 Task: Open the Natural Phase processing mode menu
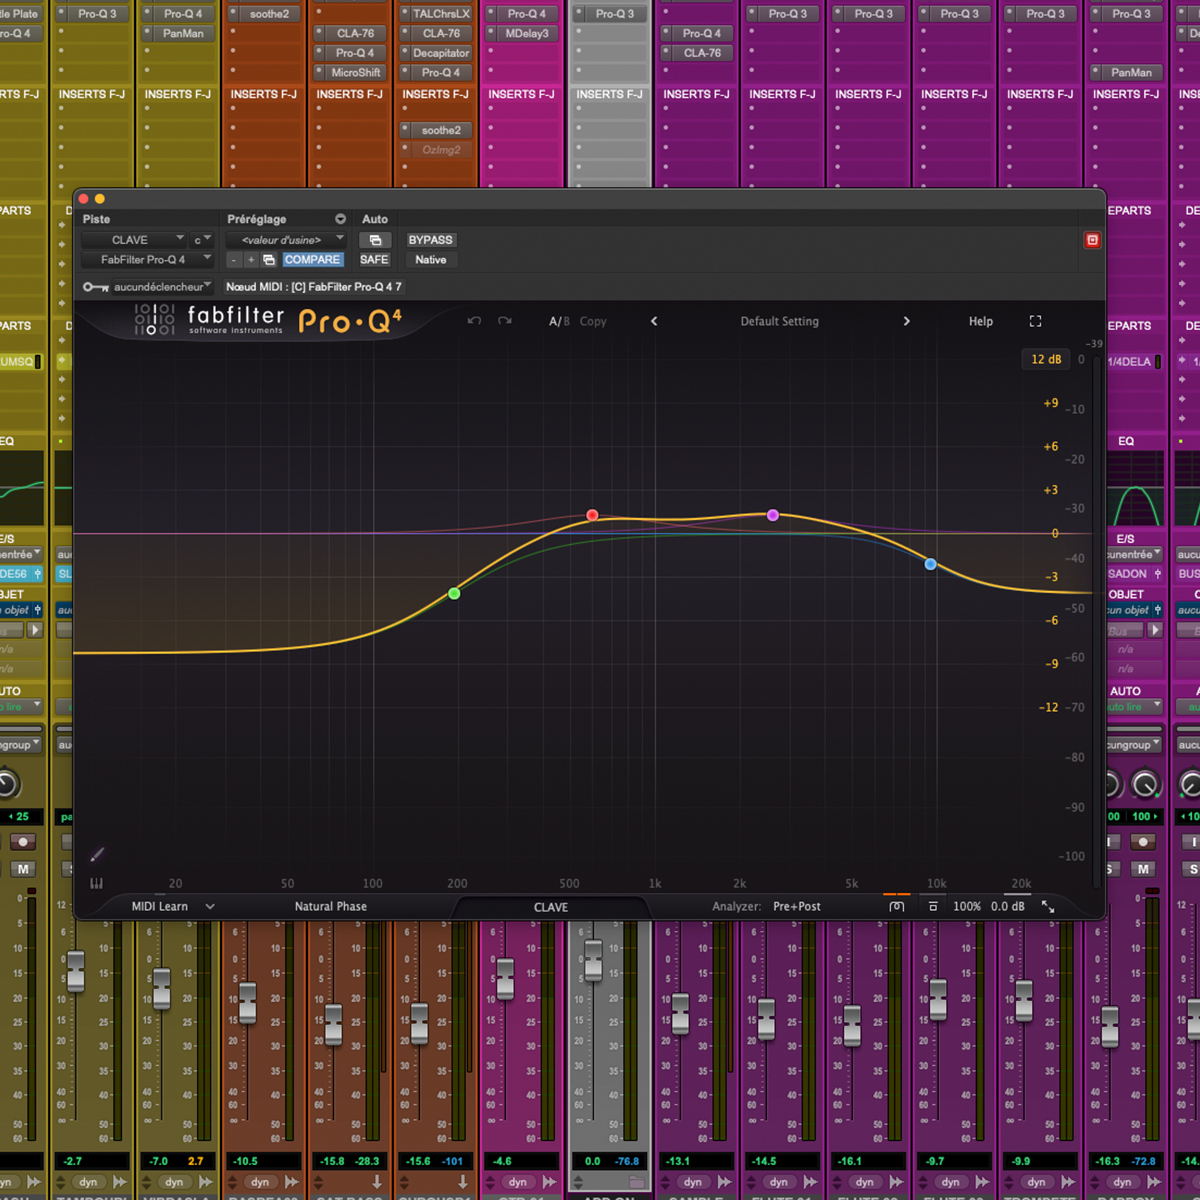point(331,907)
